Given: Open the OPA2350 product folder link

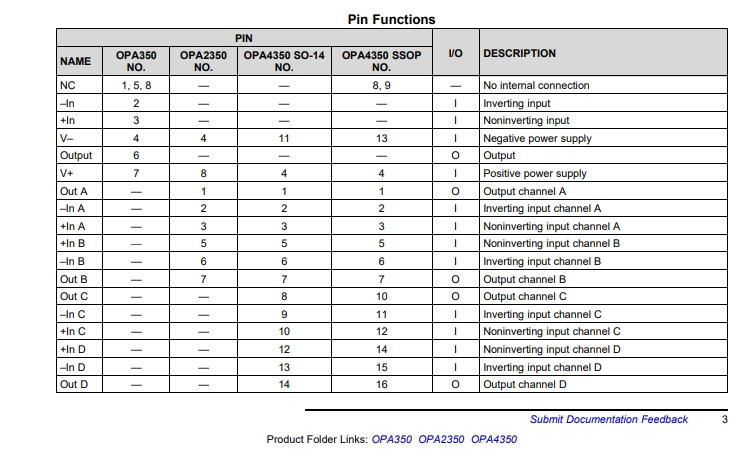Looking at the screenshot, I should [441, 439].
